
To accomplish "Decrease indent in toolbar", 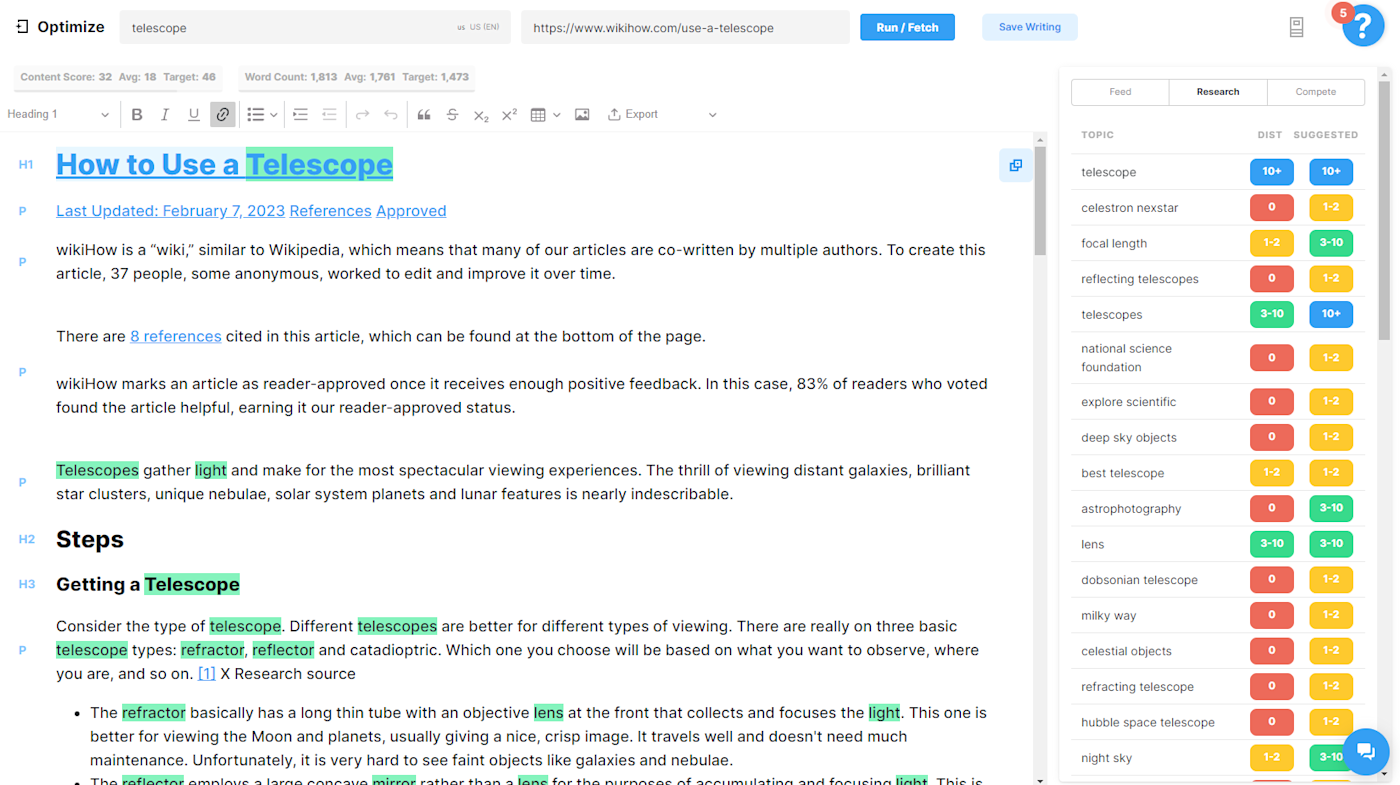I will [x=329, y=115].
